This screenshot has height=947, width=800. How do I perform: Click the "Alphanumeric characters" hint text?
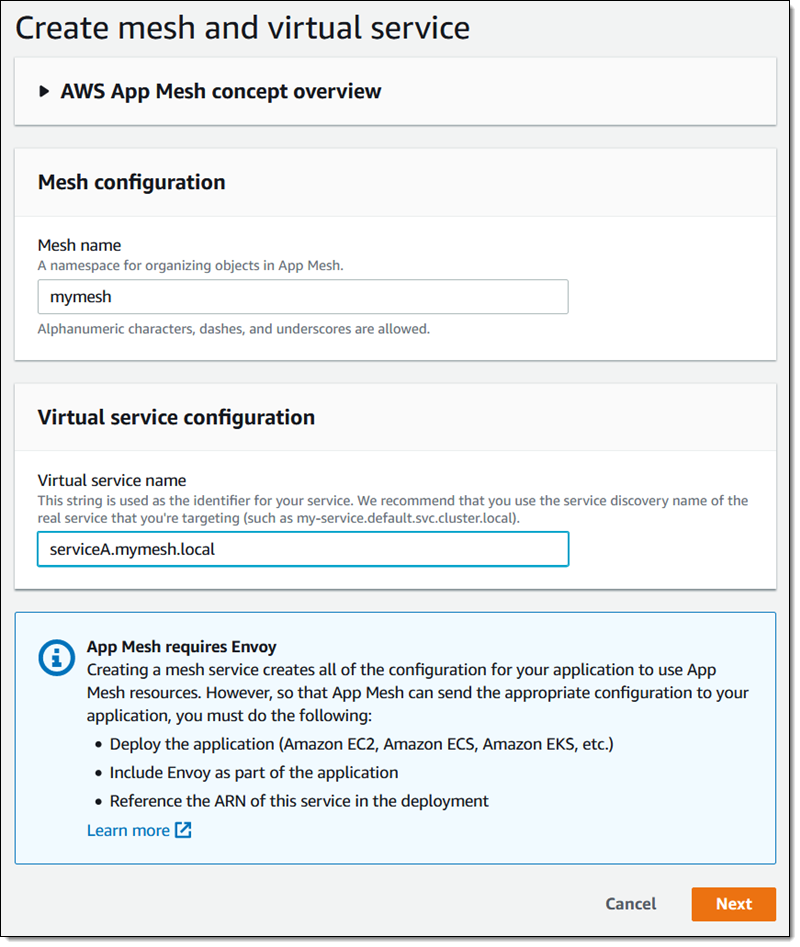pos(234,328)
